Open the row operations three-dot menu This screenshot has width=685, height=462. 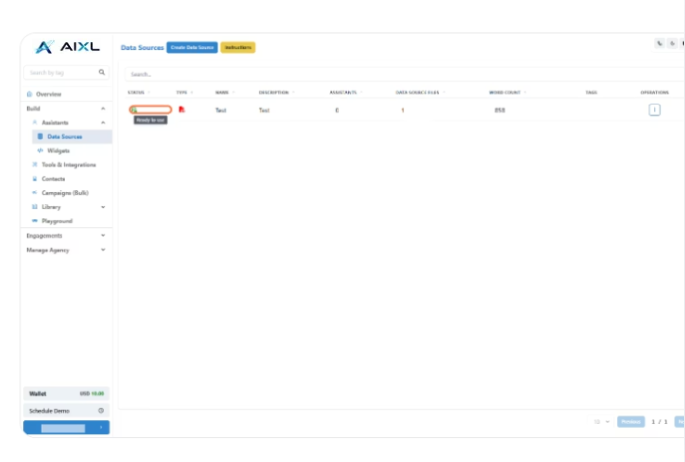(654, 110)
